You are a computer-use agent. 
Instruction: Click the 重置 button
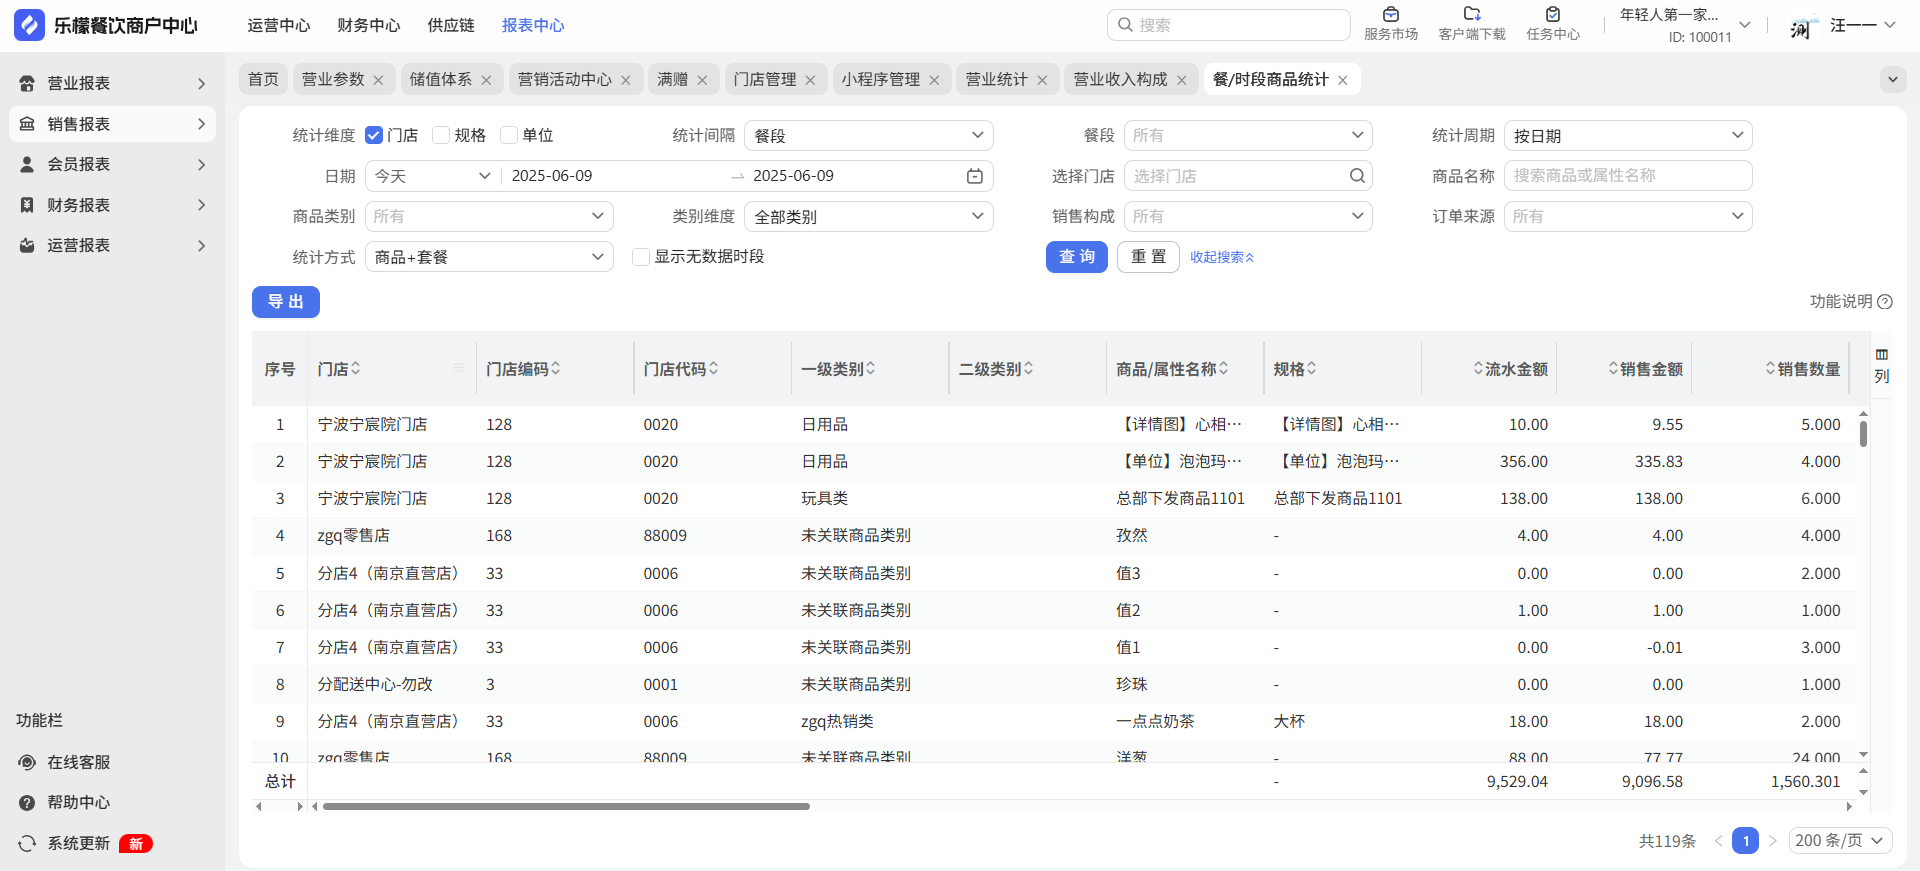pos(1148,257)
